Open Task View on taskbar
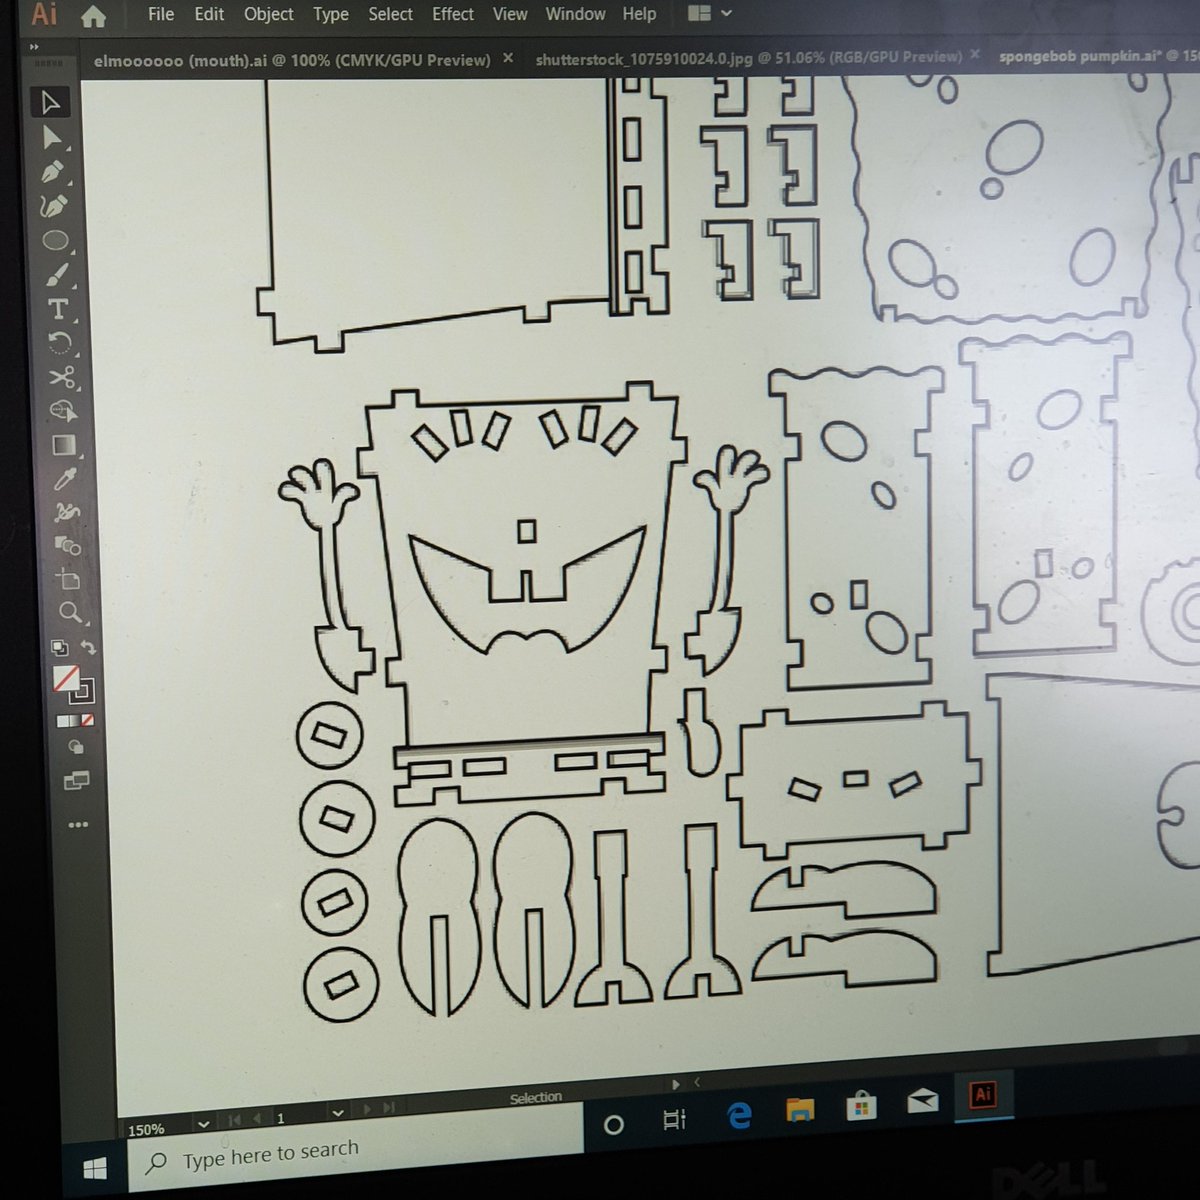The height and width of the screenshot is (1200, 1200). pyautogui.click(x=675, y=1119)
